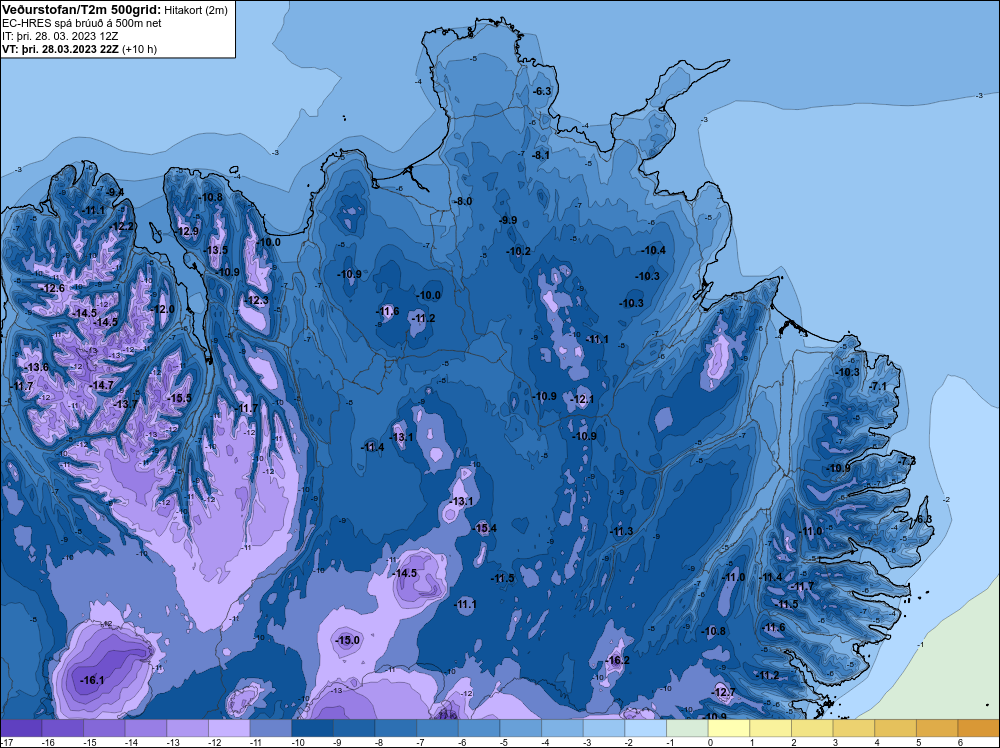Click the -10.2 temperature label
The width and height of the screenshot is (1000, 748).
click(518, 251)
